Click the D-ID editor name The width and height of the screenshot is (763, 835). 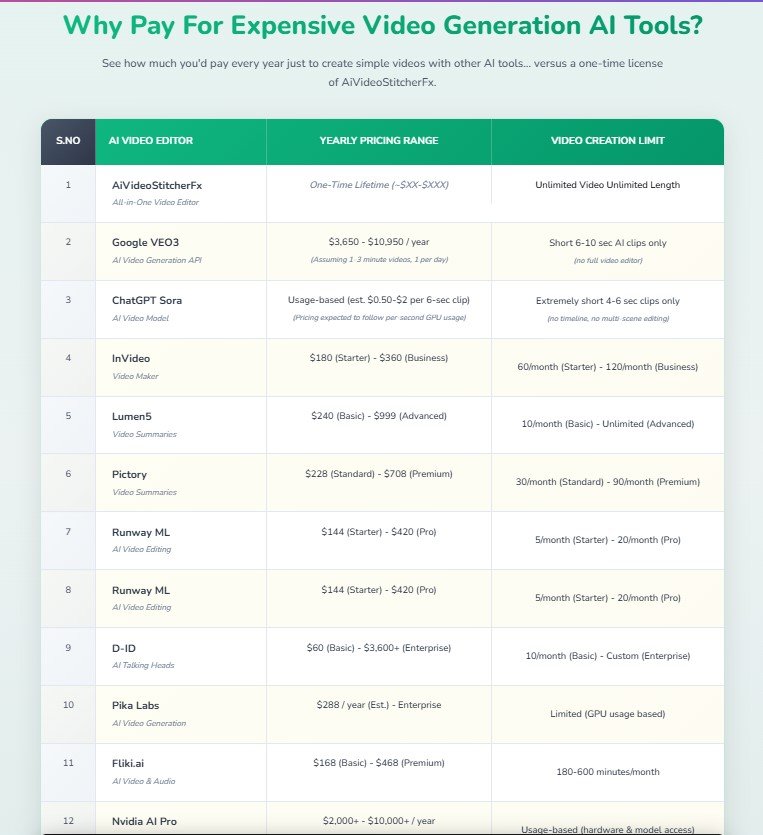point(125,648)
